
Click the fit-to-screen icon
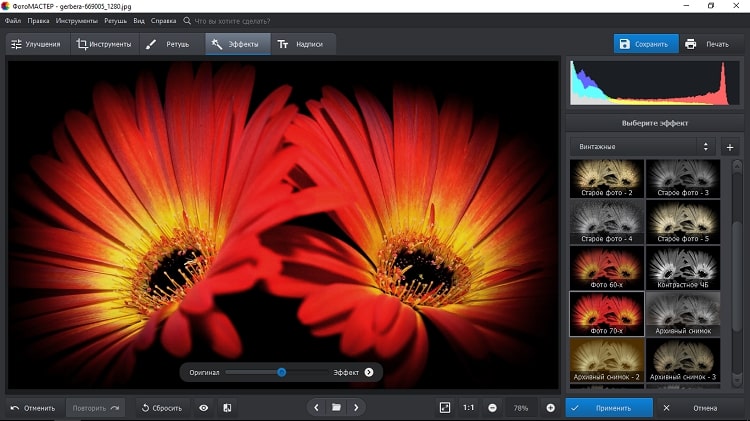coord(445,408)
